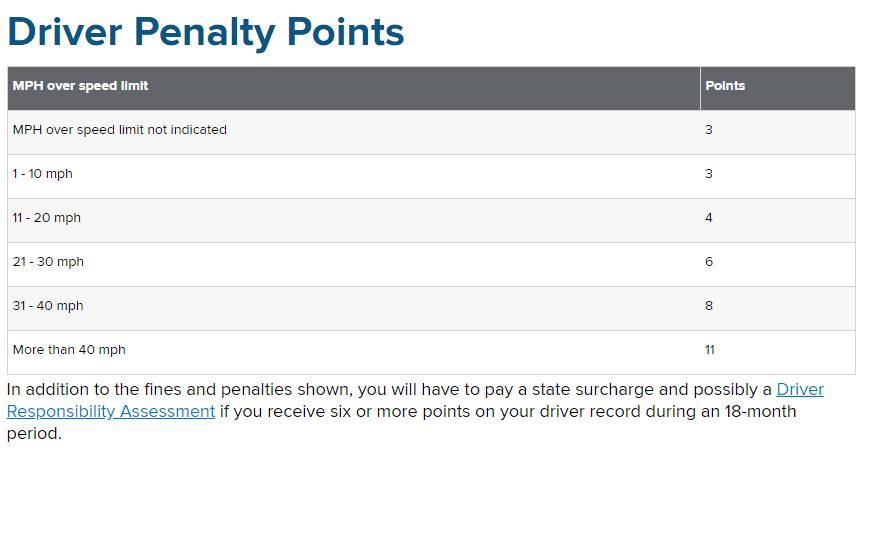Click the 3 points value for not indicated row
The height and width of the screenshot is (549, 874).
778,132
